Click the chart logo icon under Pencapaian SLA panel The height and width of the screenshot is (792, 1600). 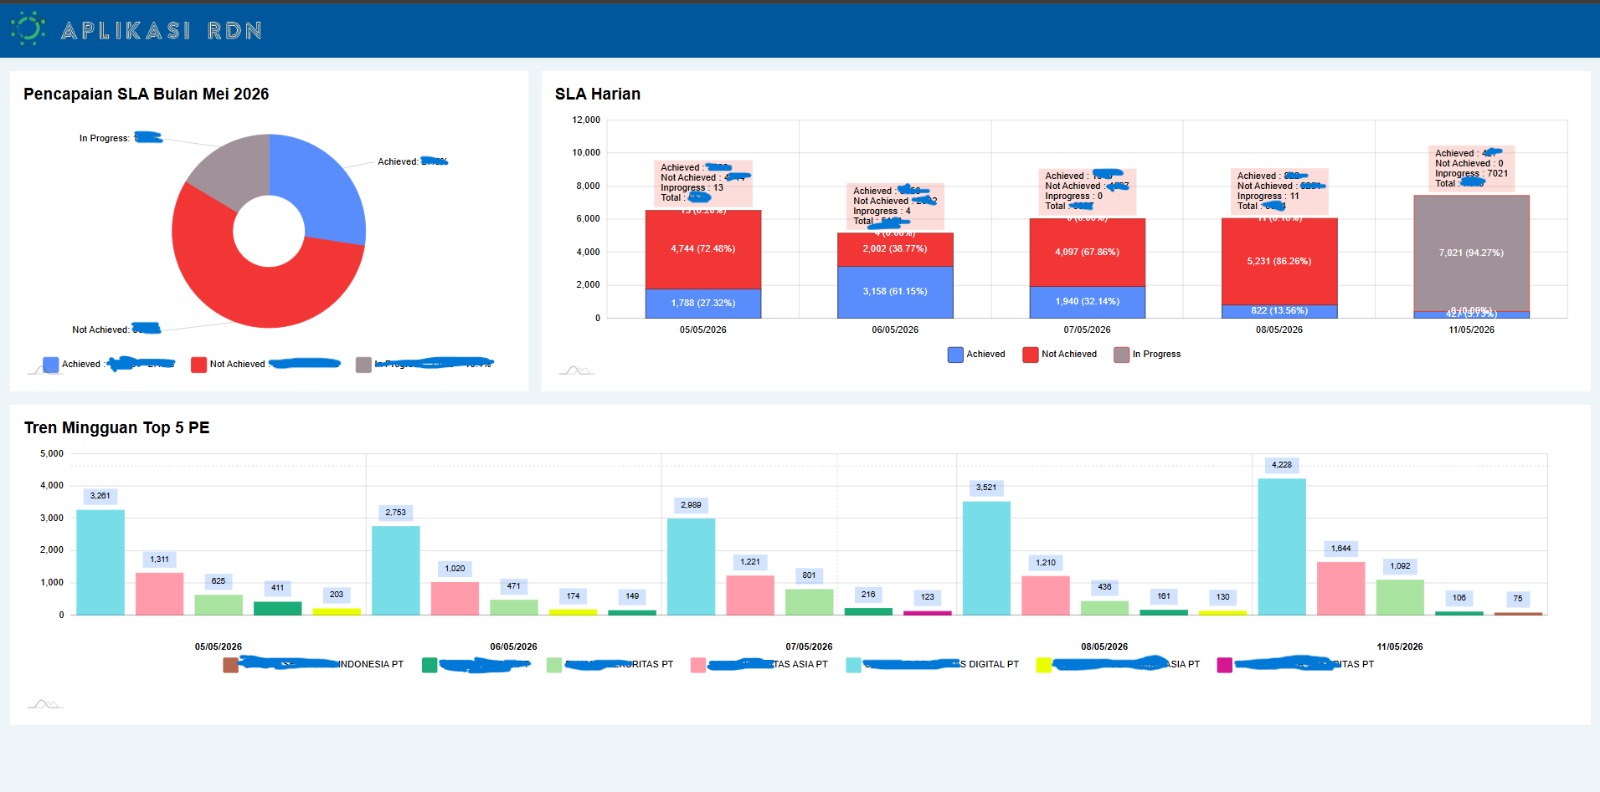pyautogui.click(x=43, y=369)
